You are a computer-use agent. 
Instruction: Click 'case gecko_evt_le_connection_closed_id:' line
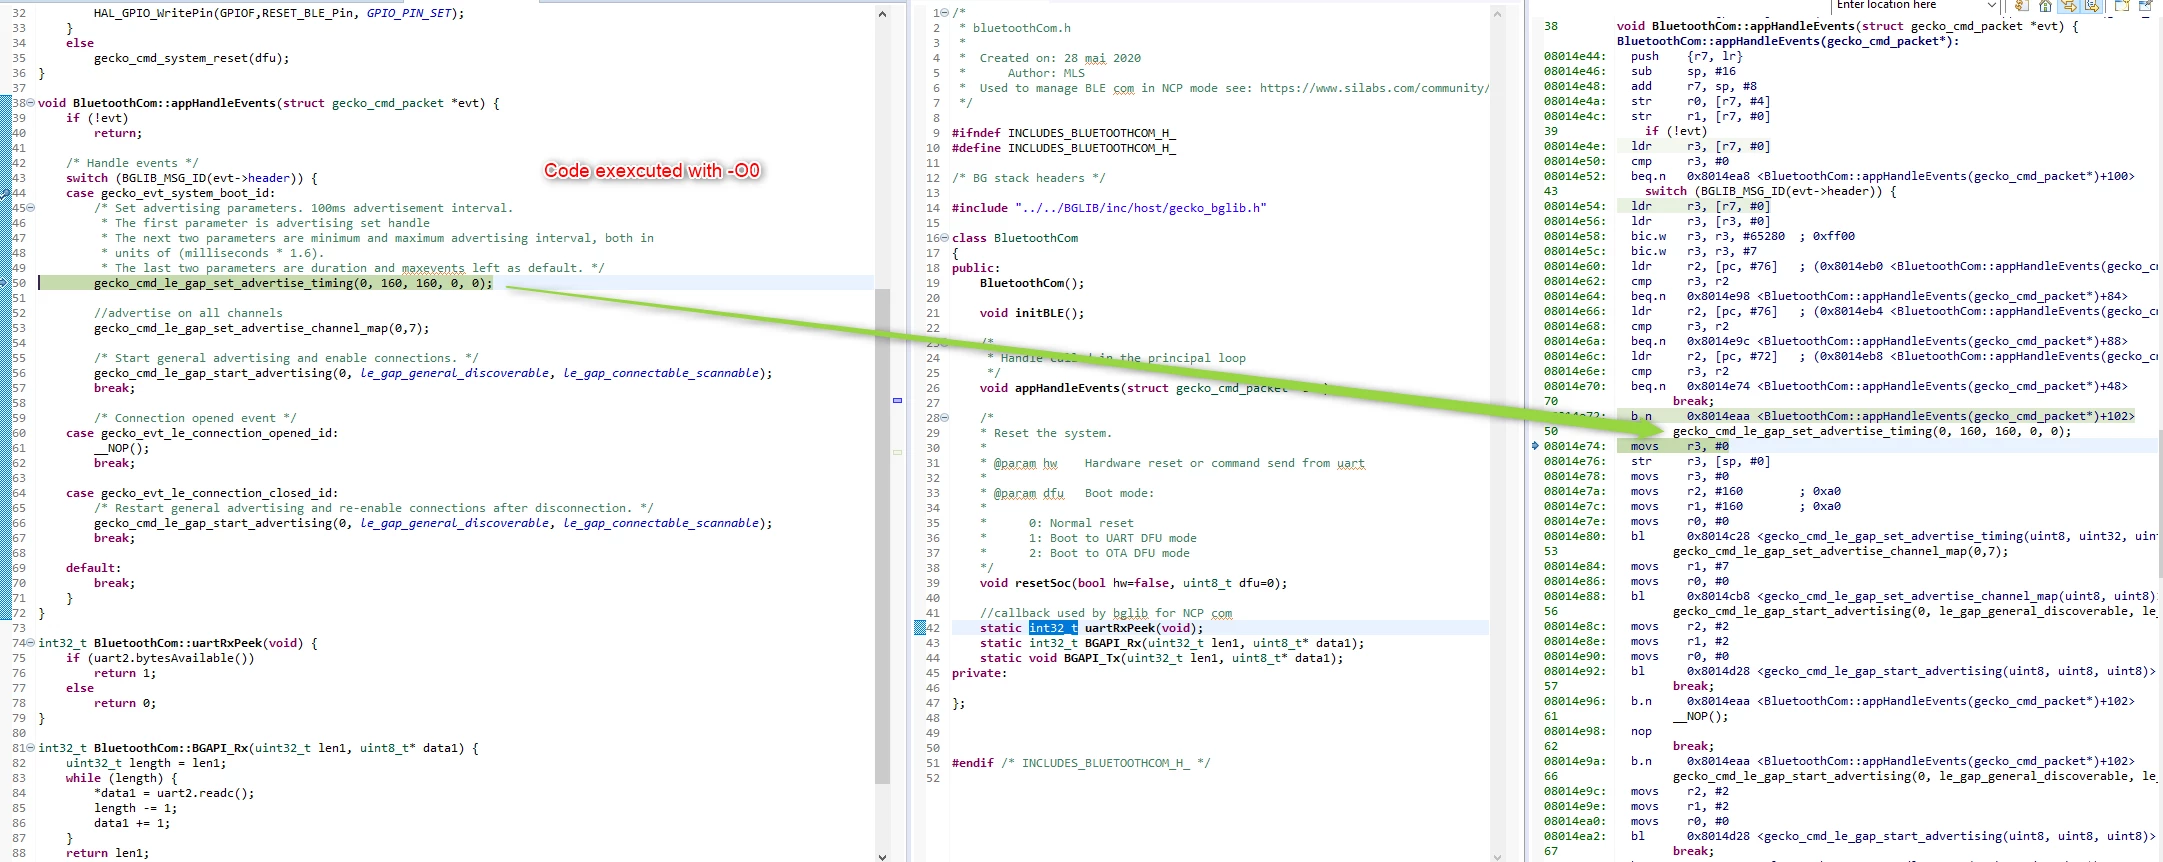(x=202, y=493)
